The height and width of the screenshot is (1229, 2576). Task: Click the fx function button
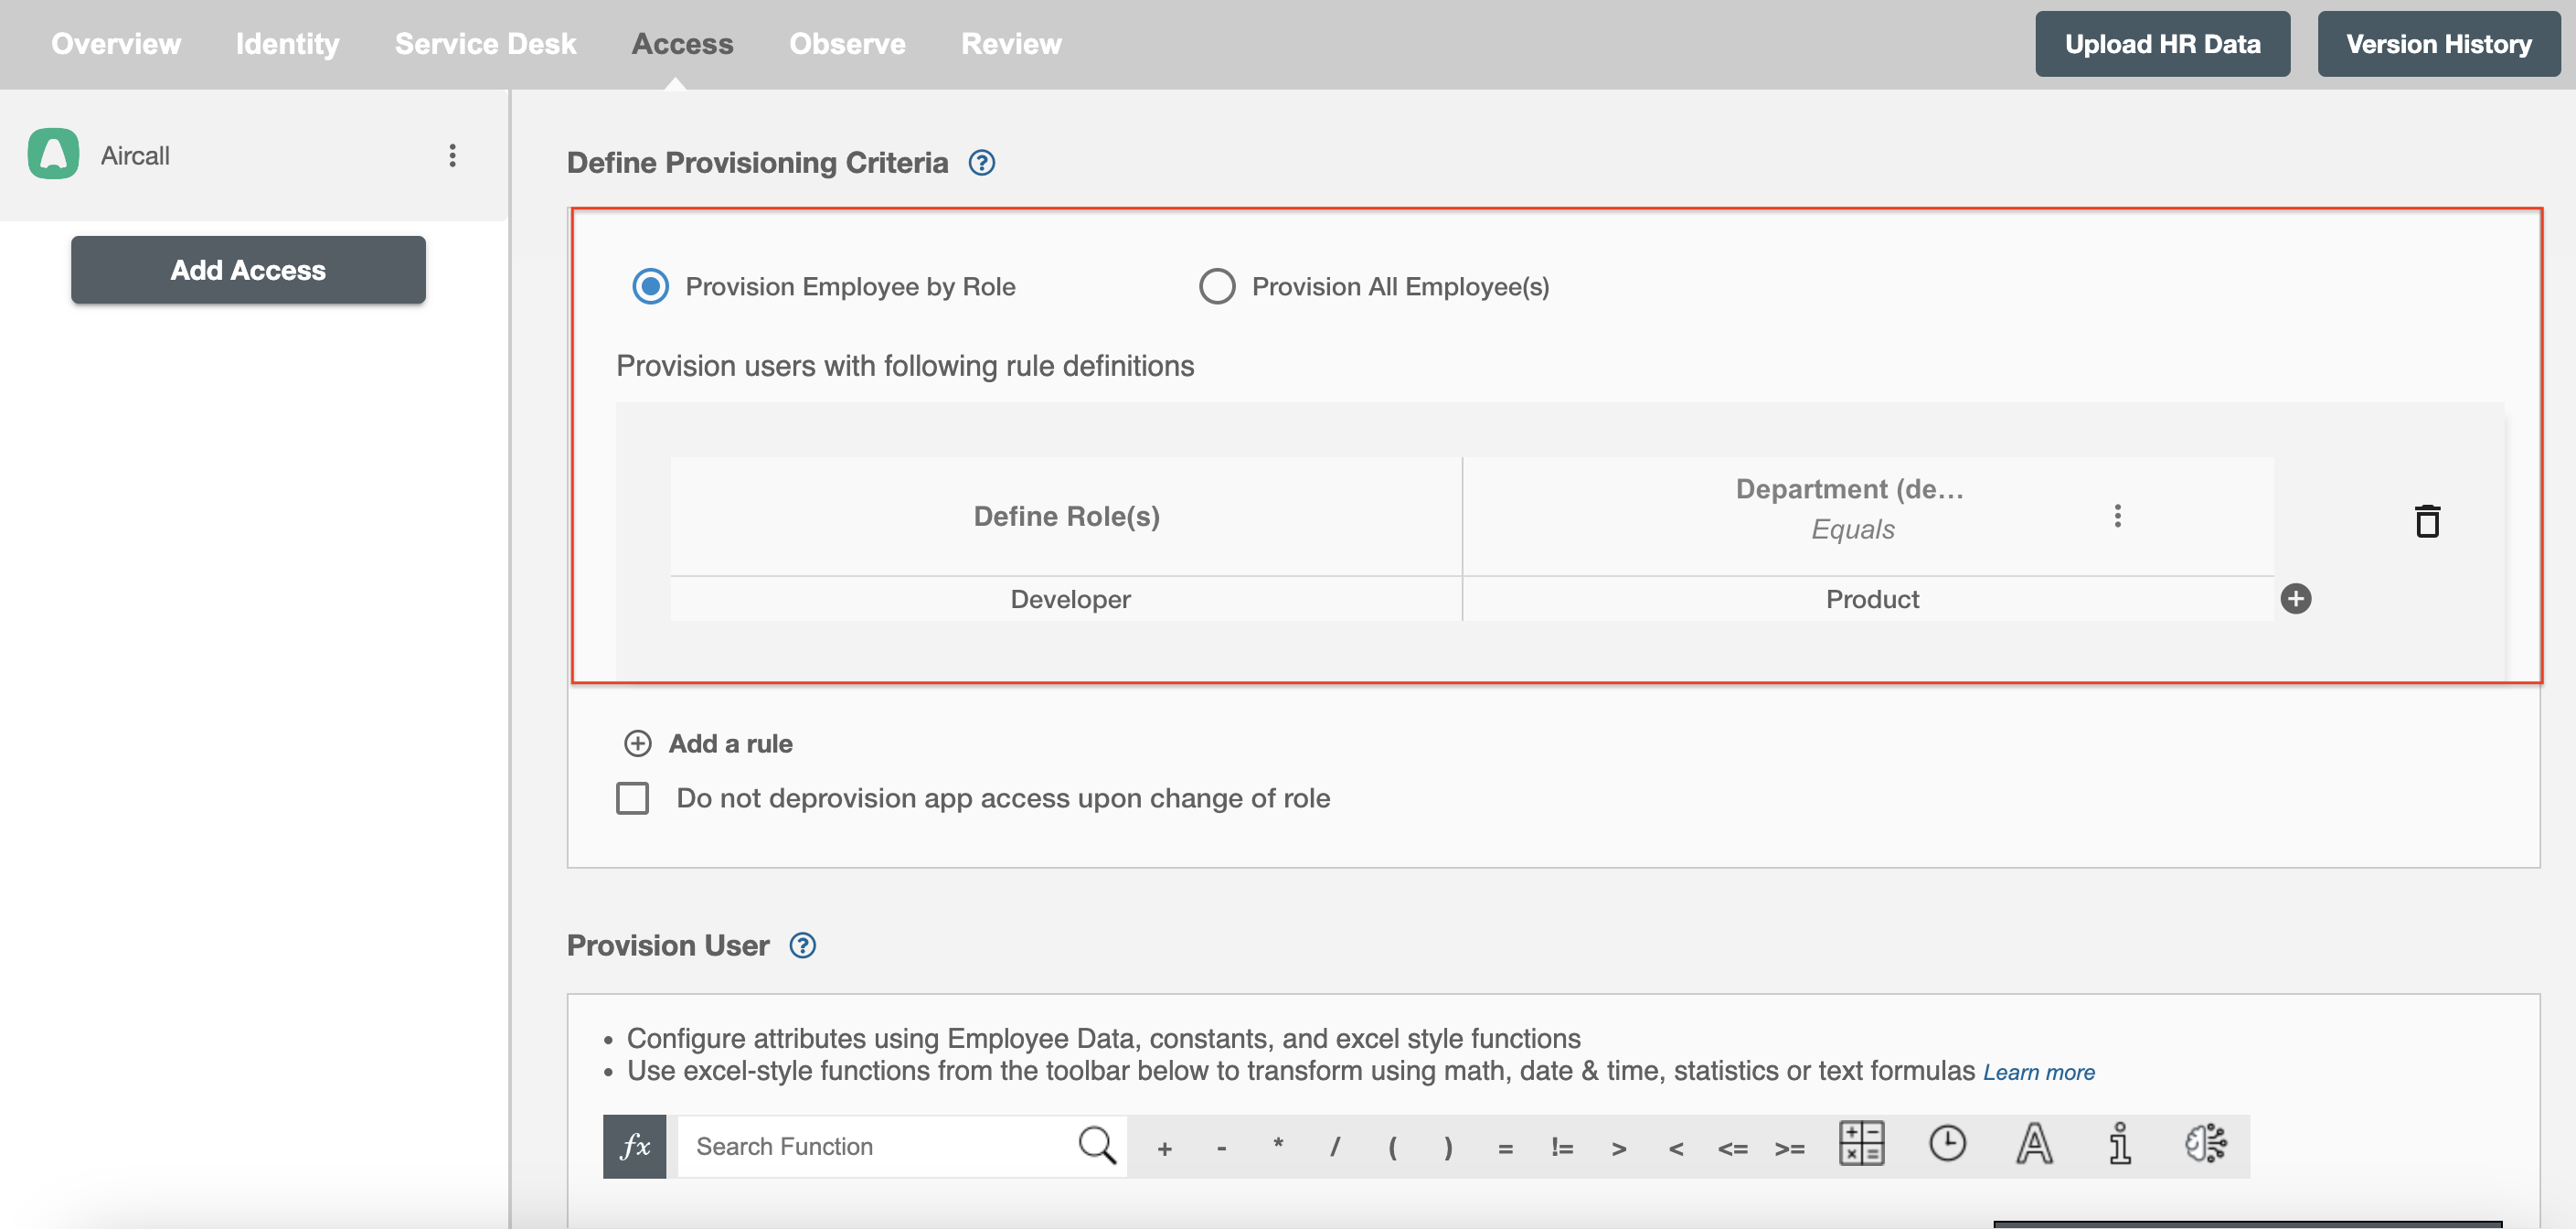634,1146
